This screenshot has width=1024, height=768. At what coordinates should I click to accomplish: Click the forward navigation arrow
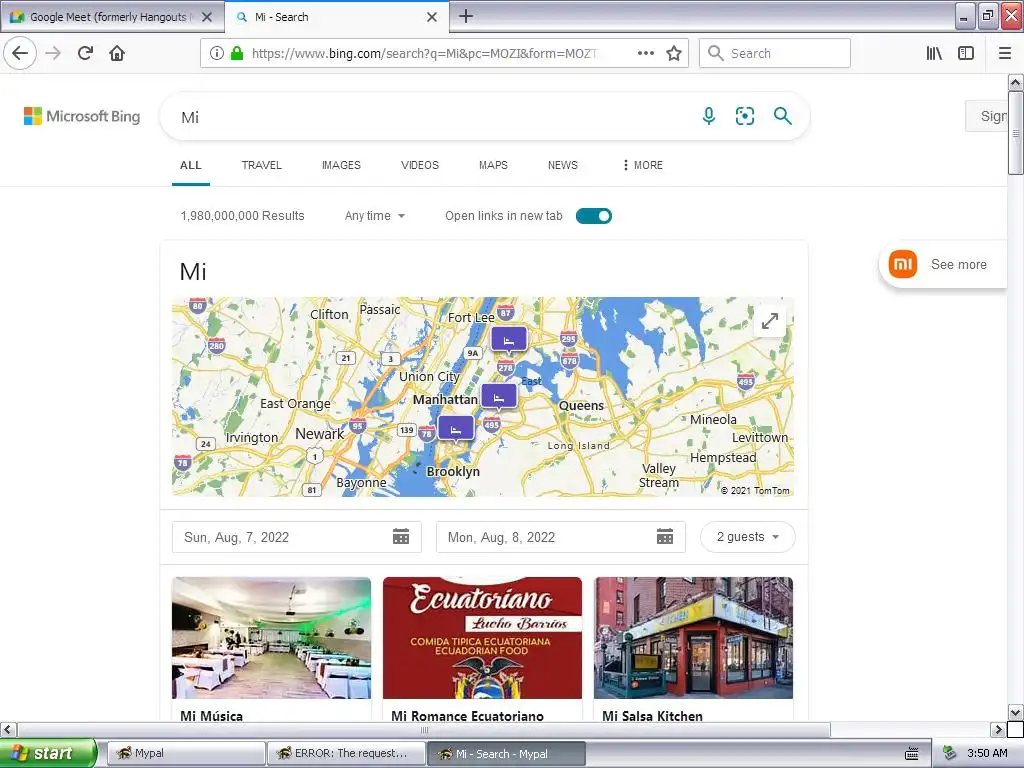point(54,53)
